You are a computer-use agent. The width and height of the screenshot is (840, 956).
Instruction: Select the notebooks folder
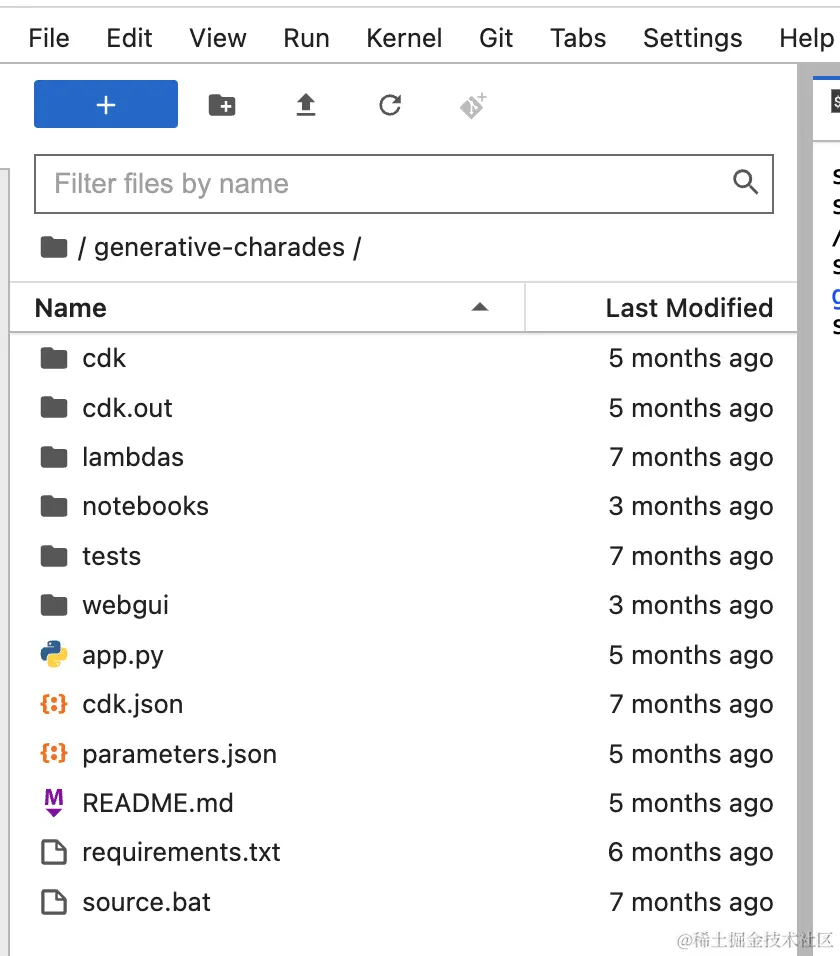404,507
